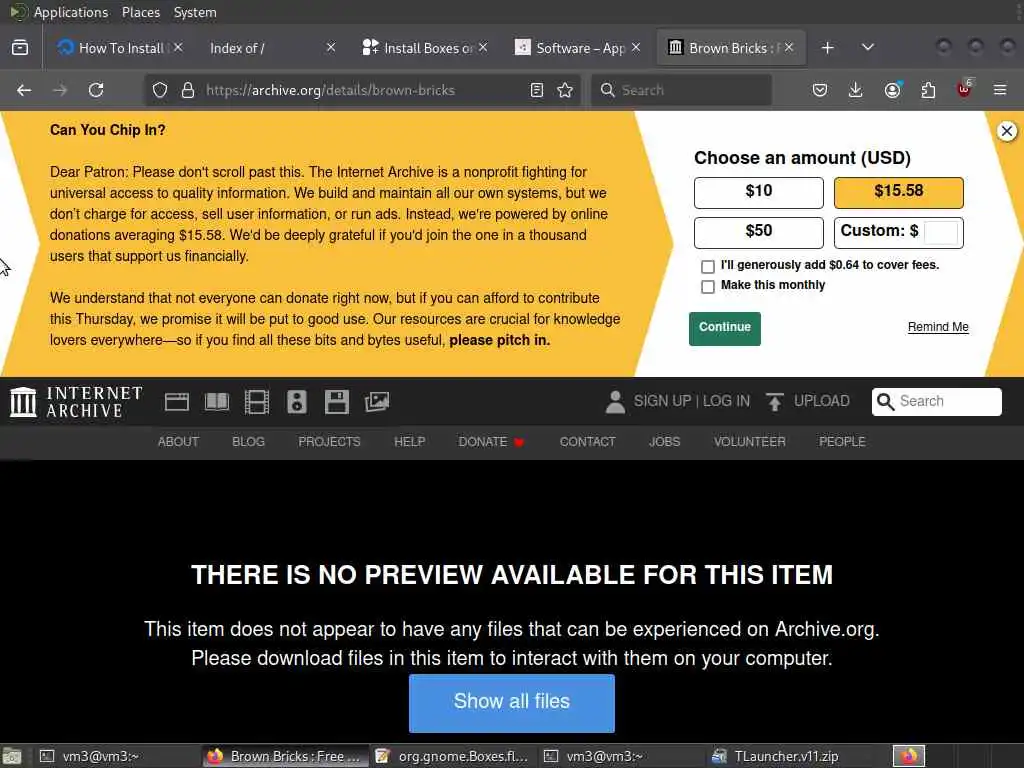1024x768 pixels.
Task: Toggle reader view icon
Action: [537, 90]
